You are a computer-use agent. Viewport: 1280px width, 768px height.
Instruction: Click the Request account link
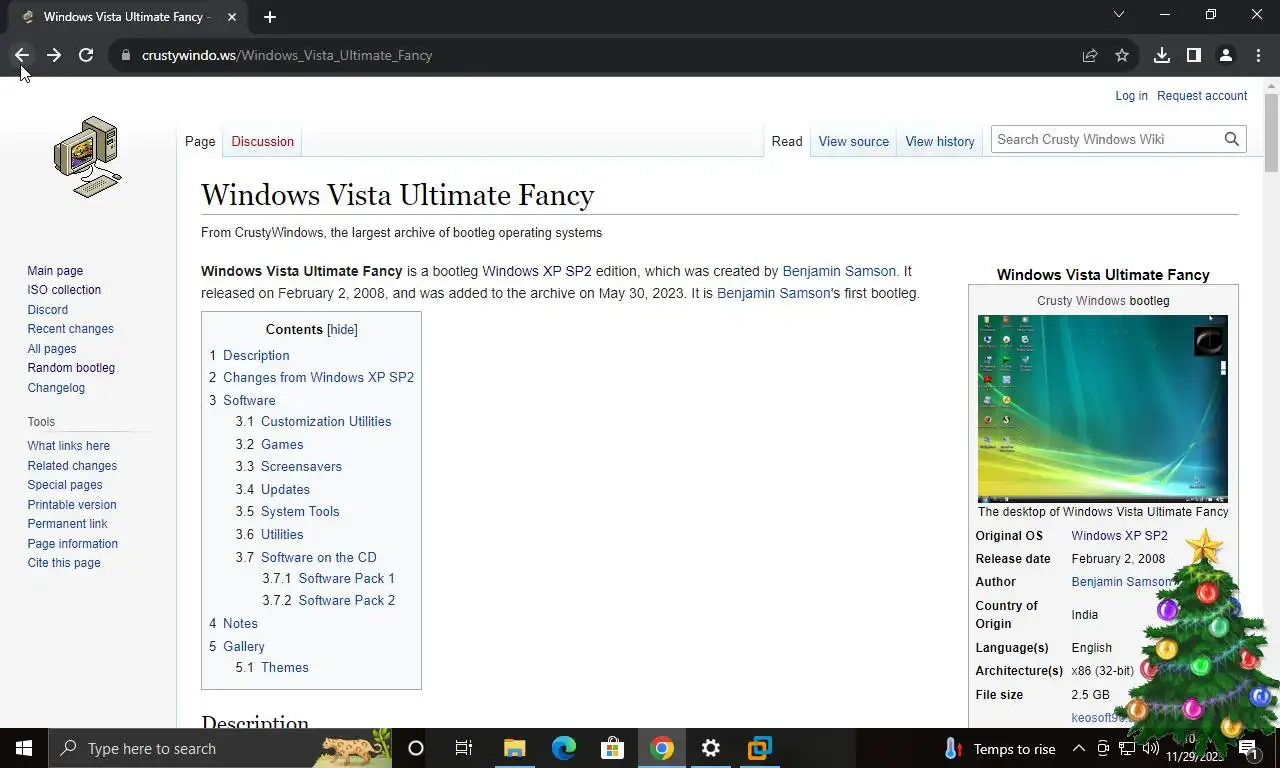coord(1202,96)
